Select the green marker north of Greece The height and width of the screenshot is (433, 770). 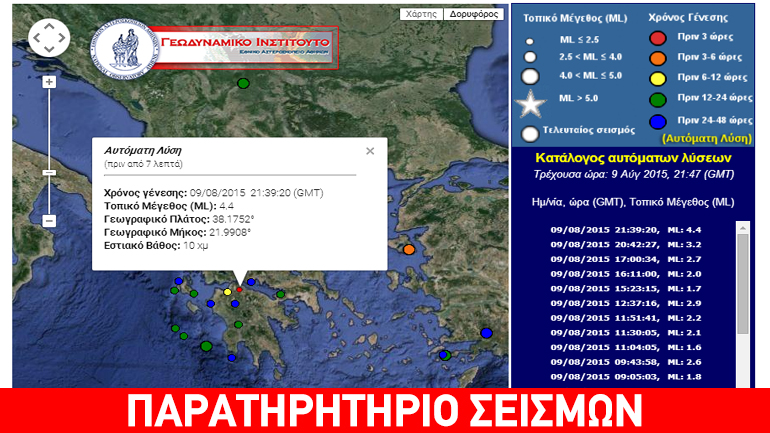click(x=243, y=83)
